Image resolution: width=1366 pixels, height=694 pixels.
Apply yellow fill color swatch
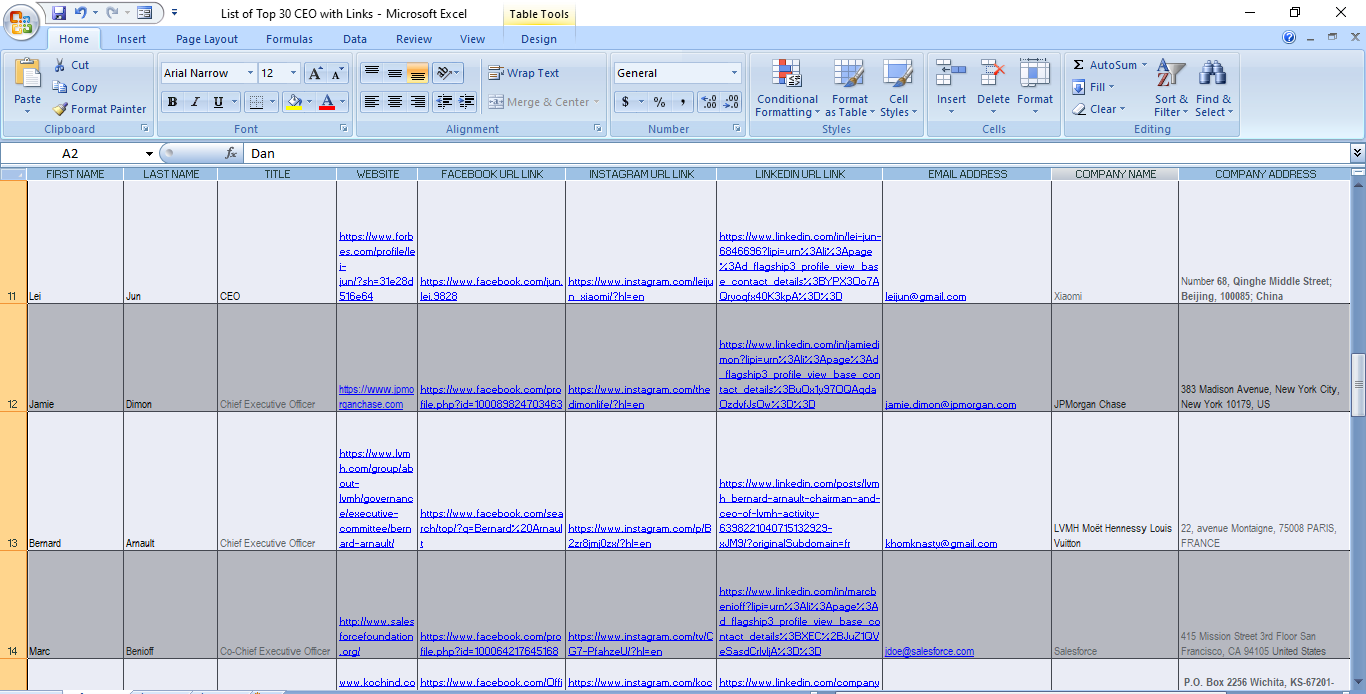(x=293, y=102)
